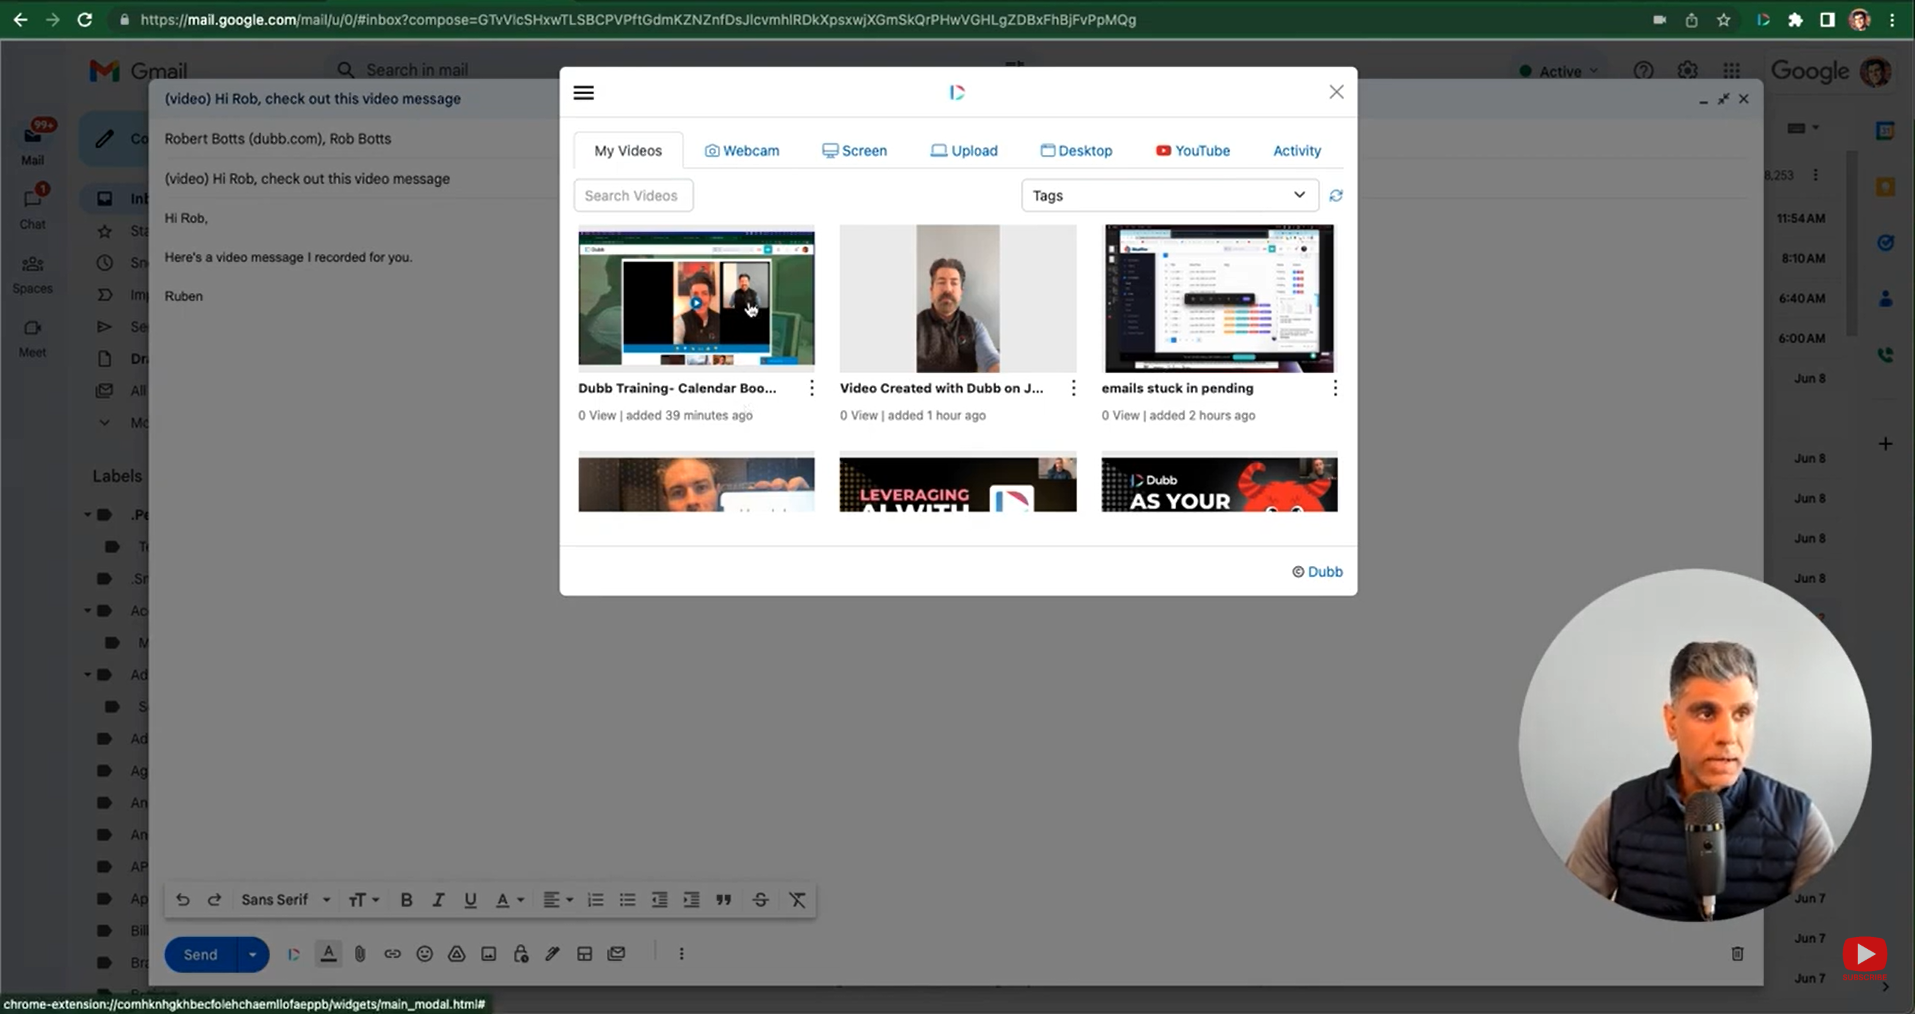Toggle bold formatting
Image resolution: width=1915 pixels, height=1014 pixels.
pyautogui.click(x=406, y=900)
